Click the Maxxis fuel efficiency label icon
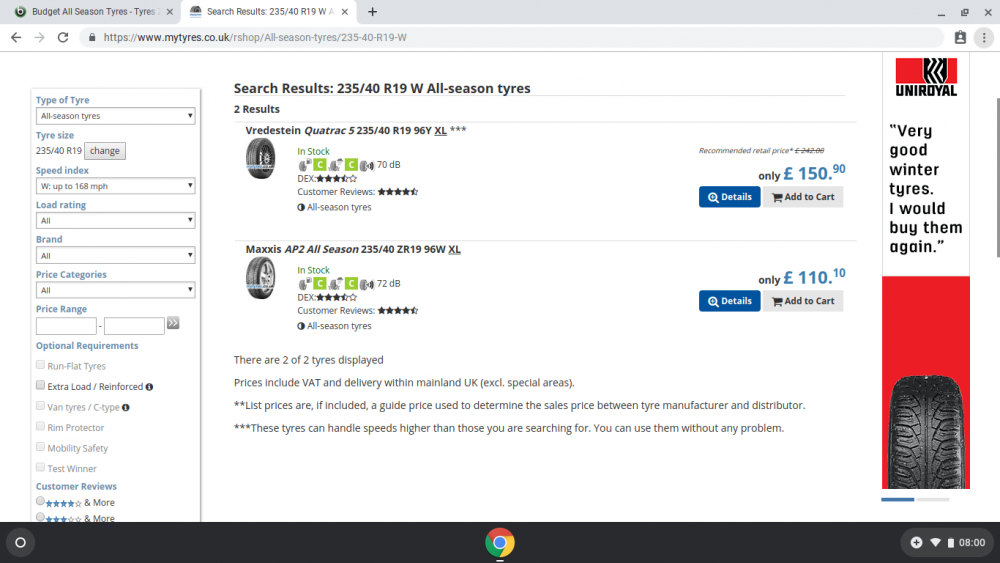The image size is (1000, 563). [312, 283]
